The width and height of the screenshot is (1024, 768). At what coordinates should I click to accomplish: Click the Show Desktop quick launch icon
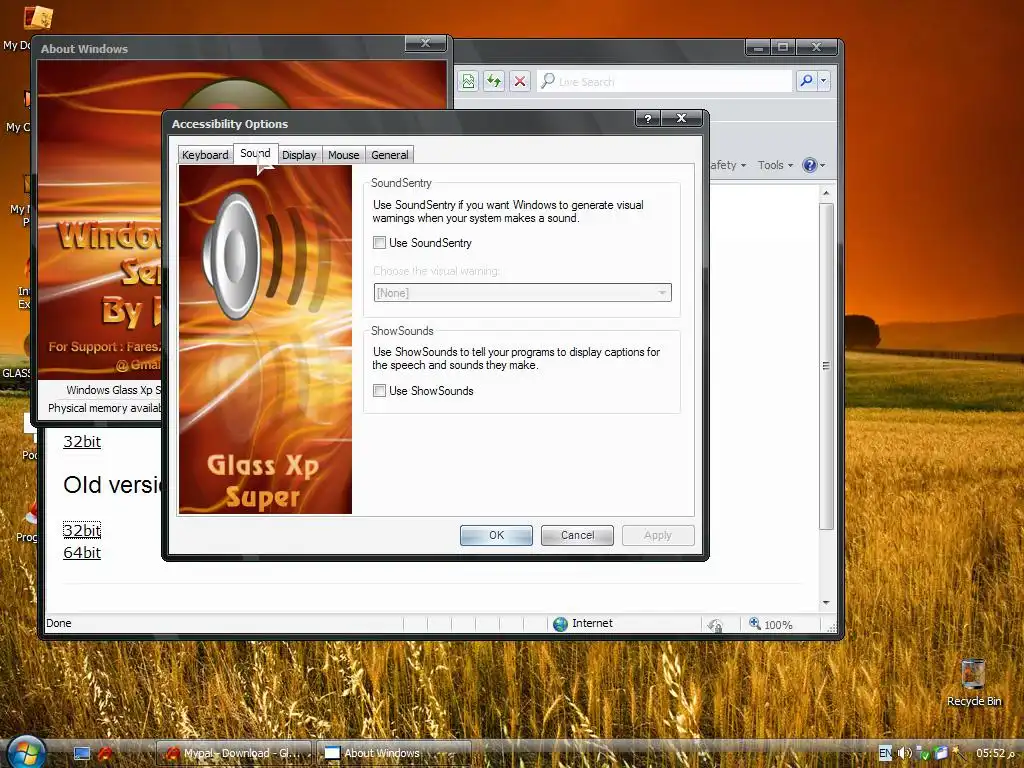[82, 753]
